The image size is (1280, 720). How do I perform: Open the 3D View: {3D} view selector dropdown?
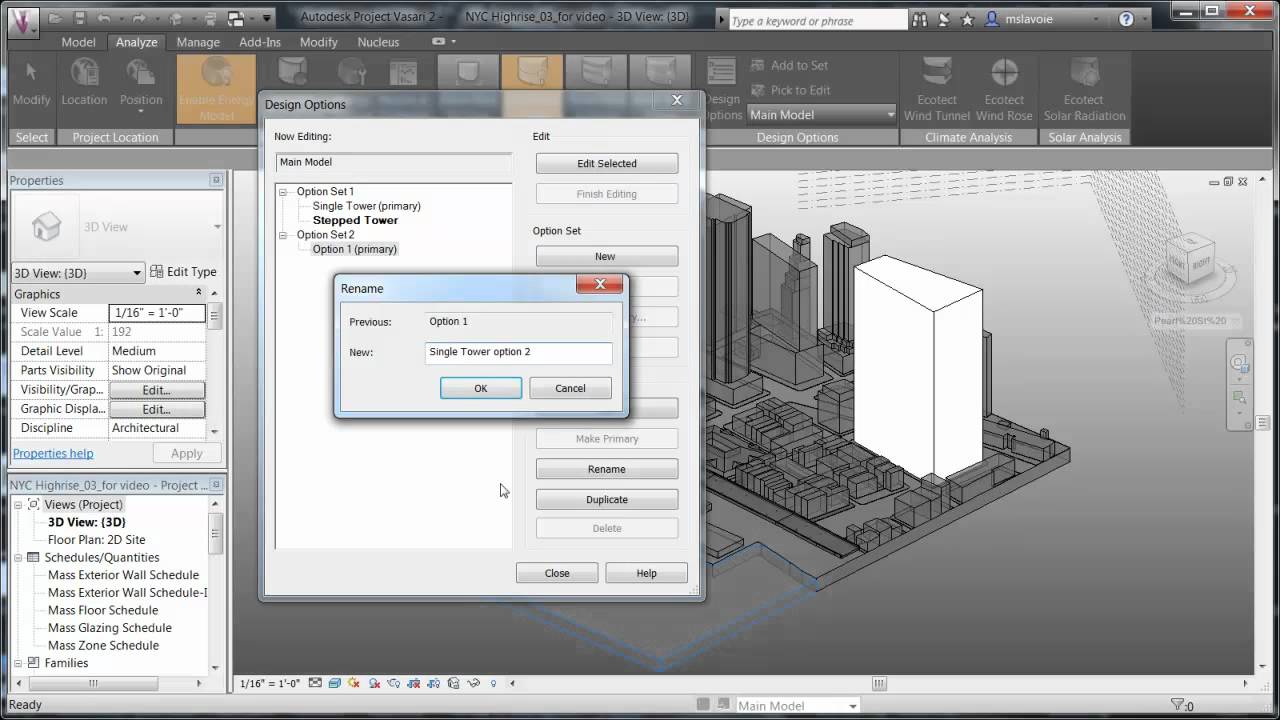tap(135, 272)
